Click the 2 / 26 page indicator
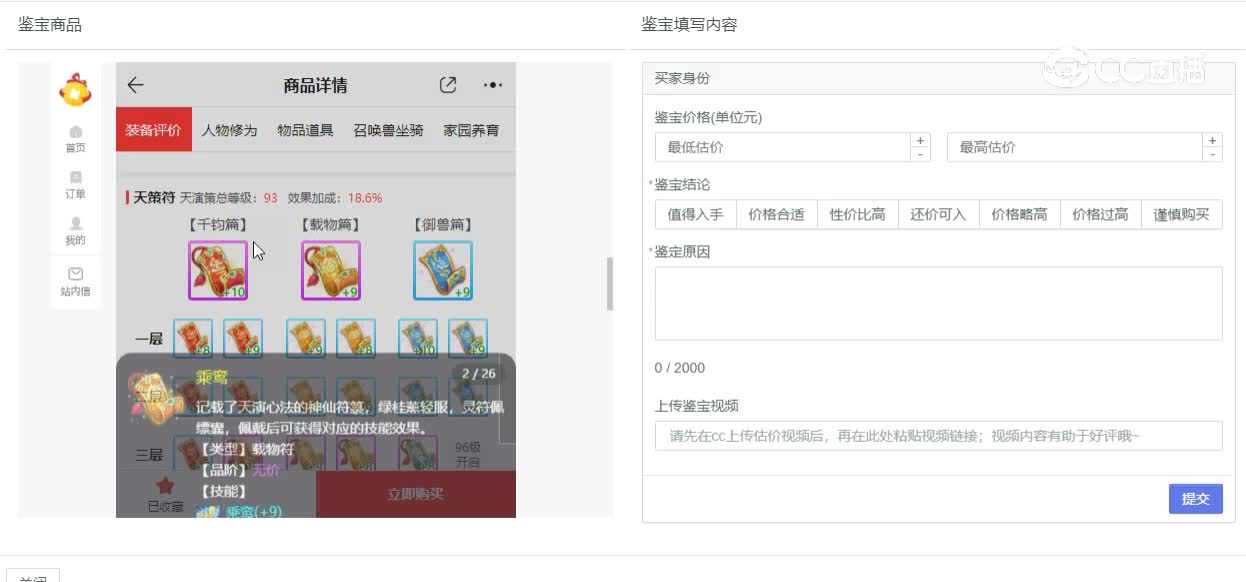The image size is (1246, 582). (x=477, y=373)
